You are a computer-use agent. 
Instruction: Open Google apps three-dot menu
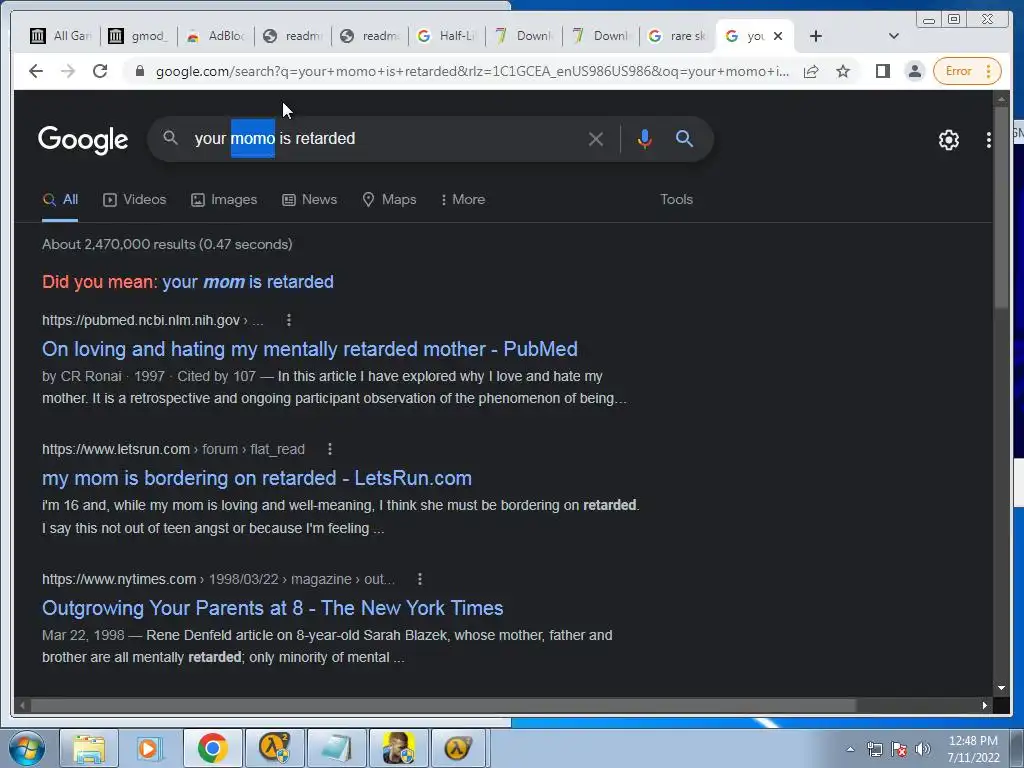click(989, 140)
